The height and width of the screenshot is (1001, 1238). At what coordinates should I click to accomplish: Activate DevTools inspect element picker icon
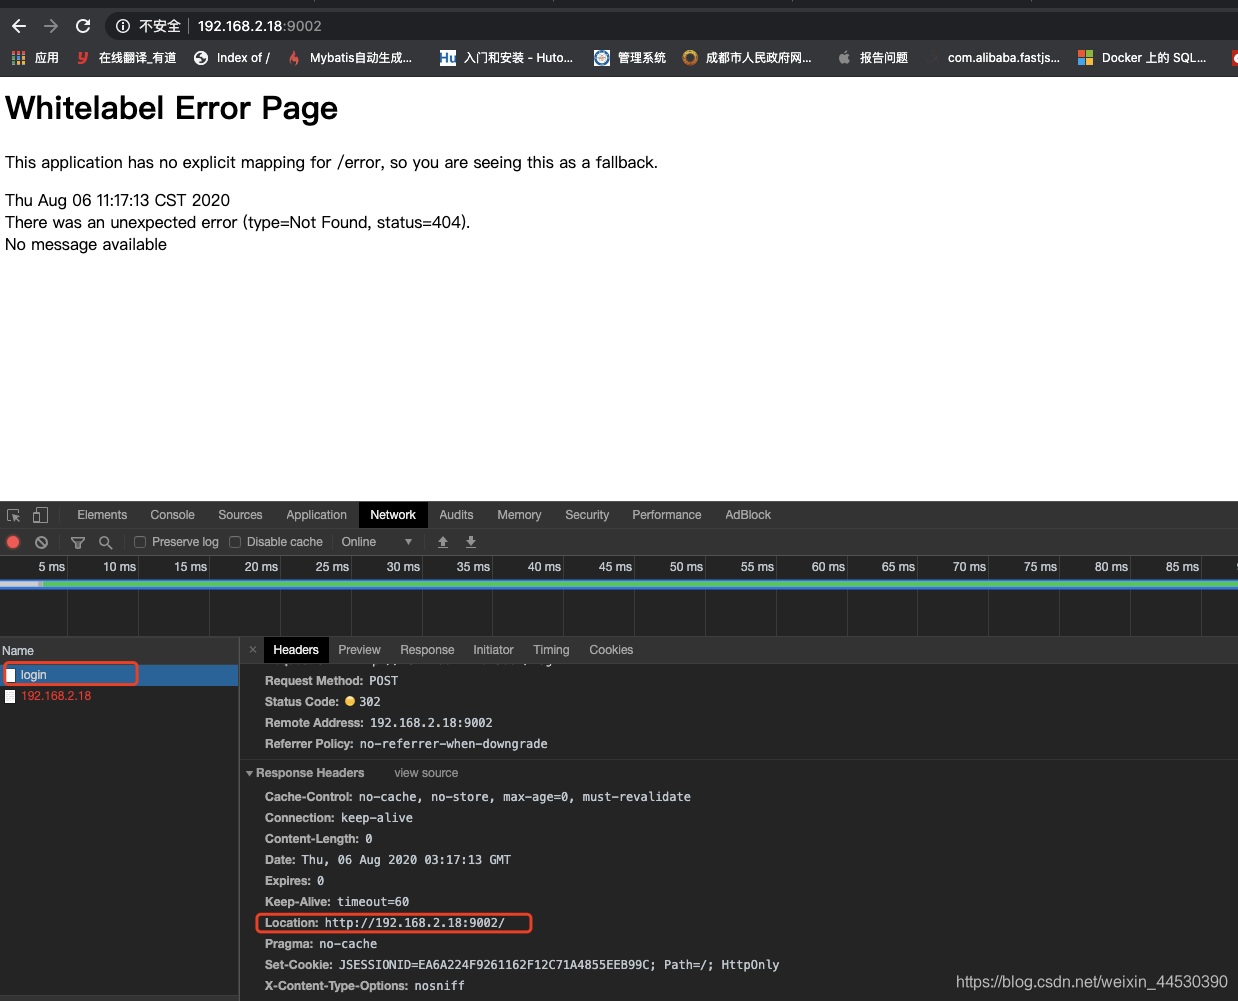14,515
